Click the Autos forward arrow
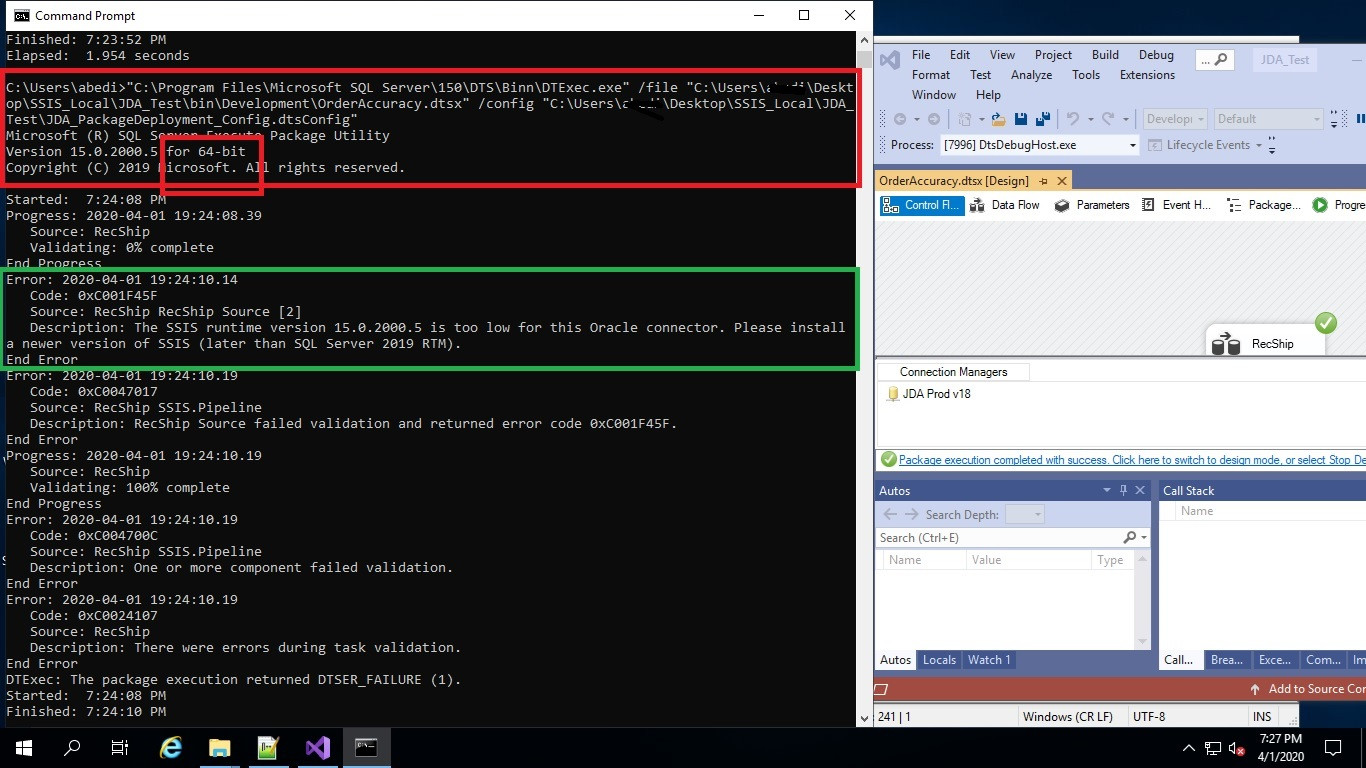1366x768 pixels. [x=911, y=514]
